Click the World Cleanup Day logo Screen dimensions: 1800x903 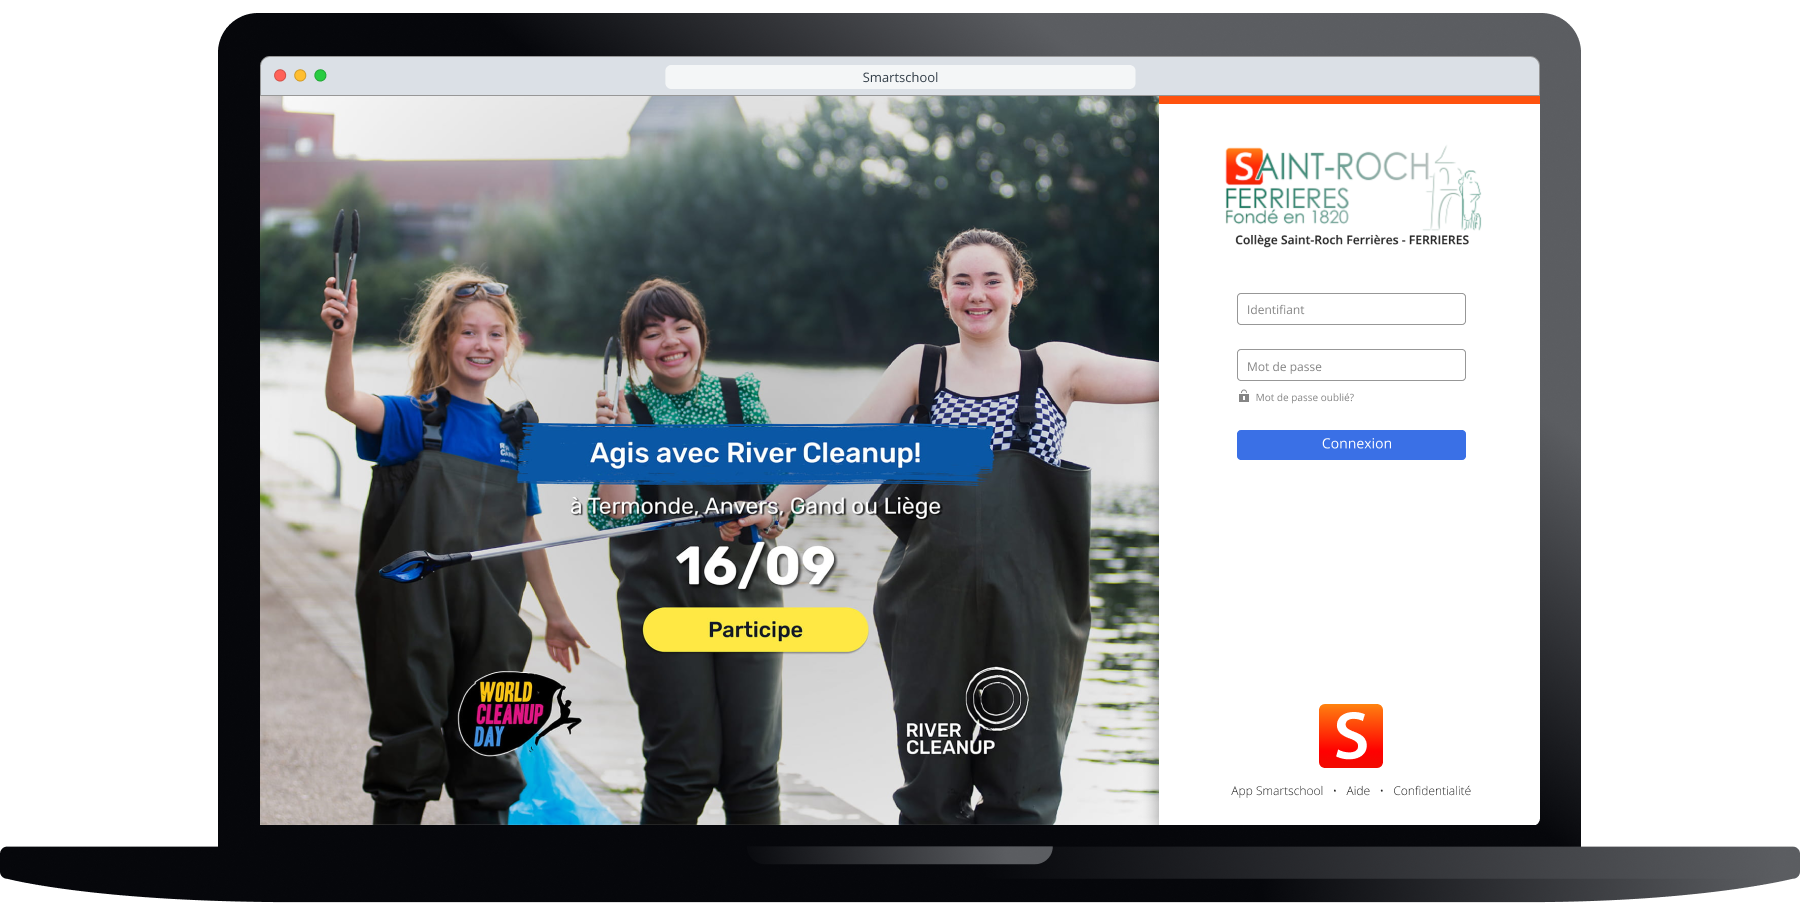[517, 713]
